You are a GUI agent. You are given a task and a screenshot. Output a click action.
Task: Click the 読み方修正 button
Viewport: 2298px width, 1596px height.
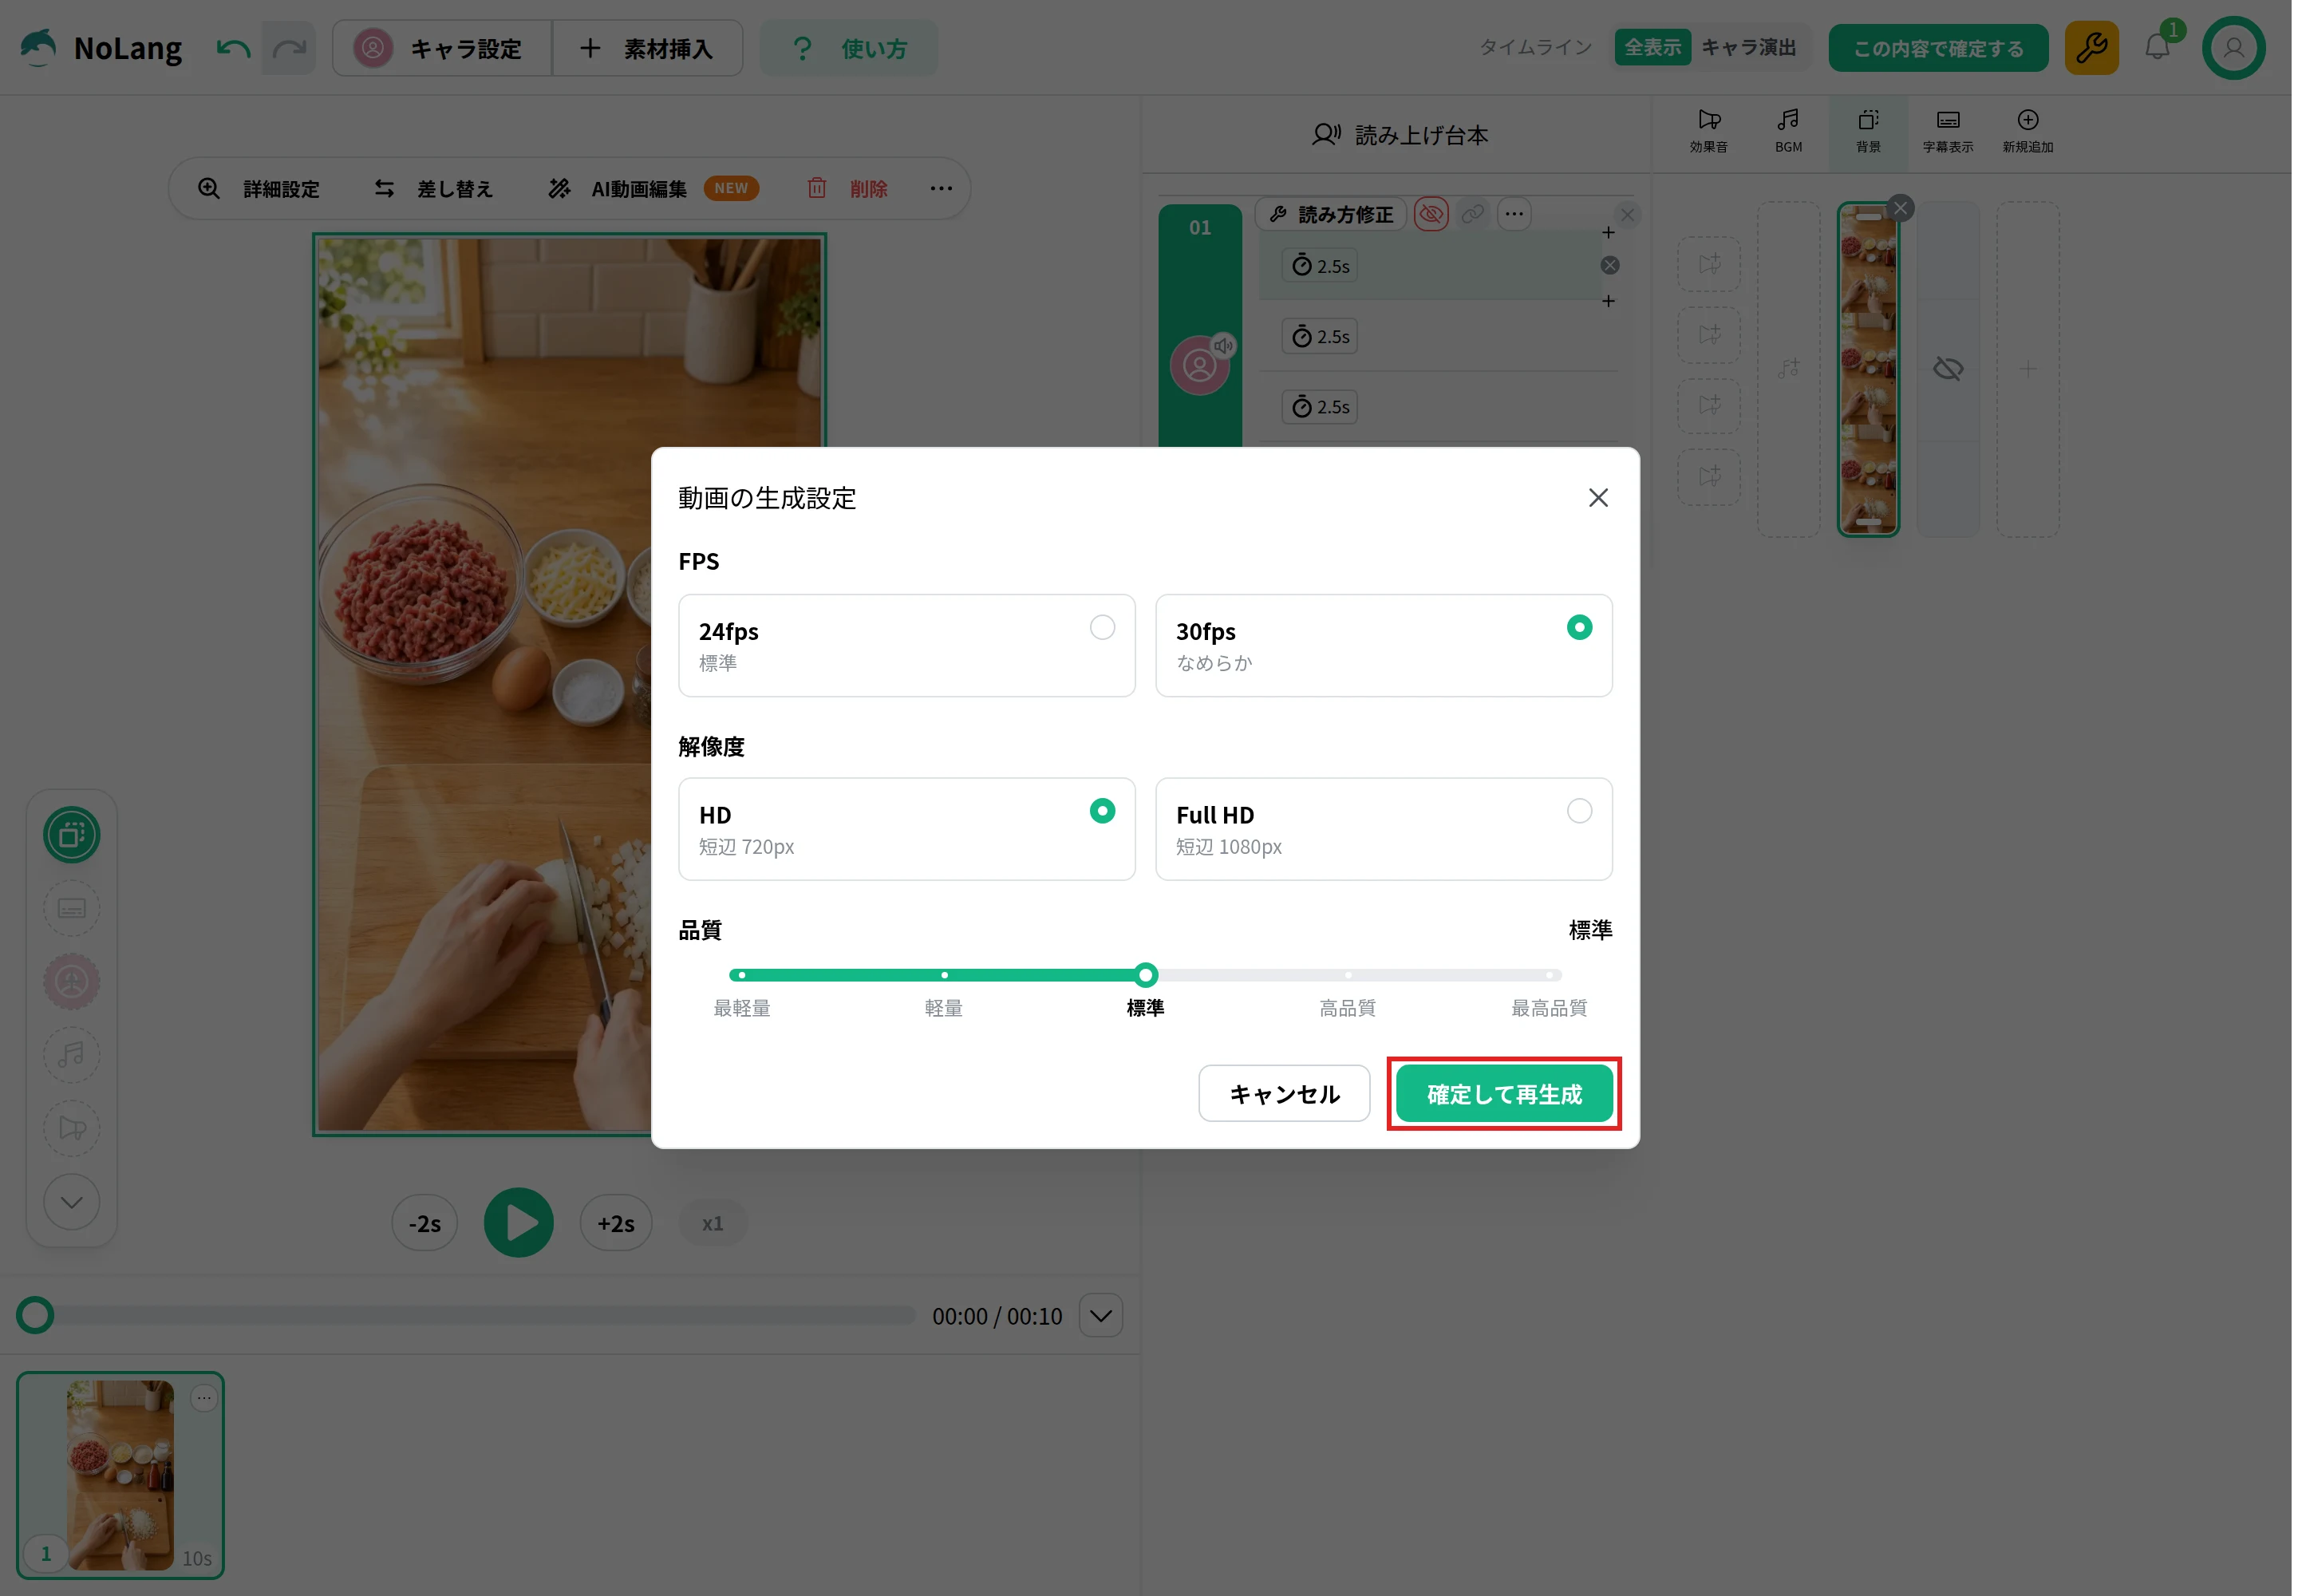[1331, 214]
